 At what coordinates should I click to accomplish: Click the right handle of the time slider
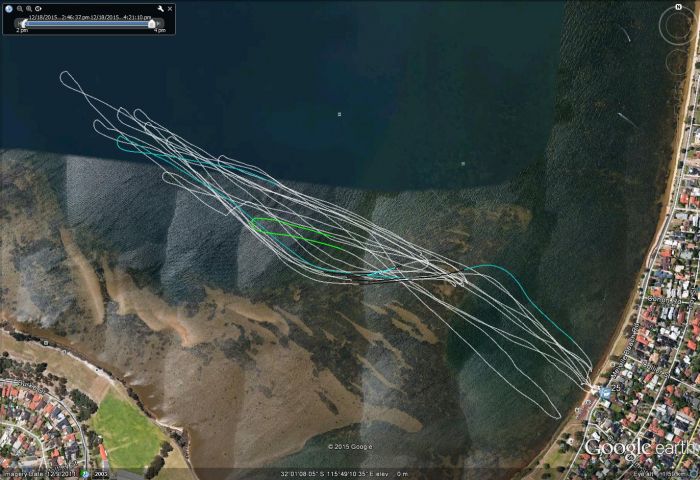pos(152,23)
